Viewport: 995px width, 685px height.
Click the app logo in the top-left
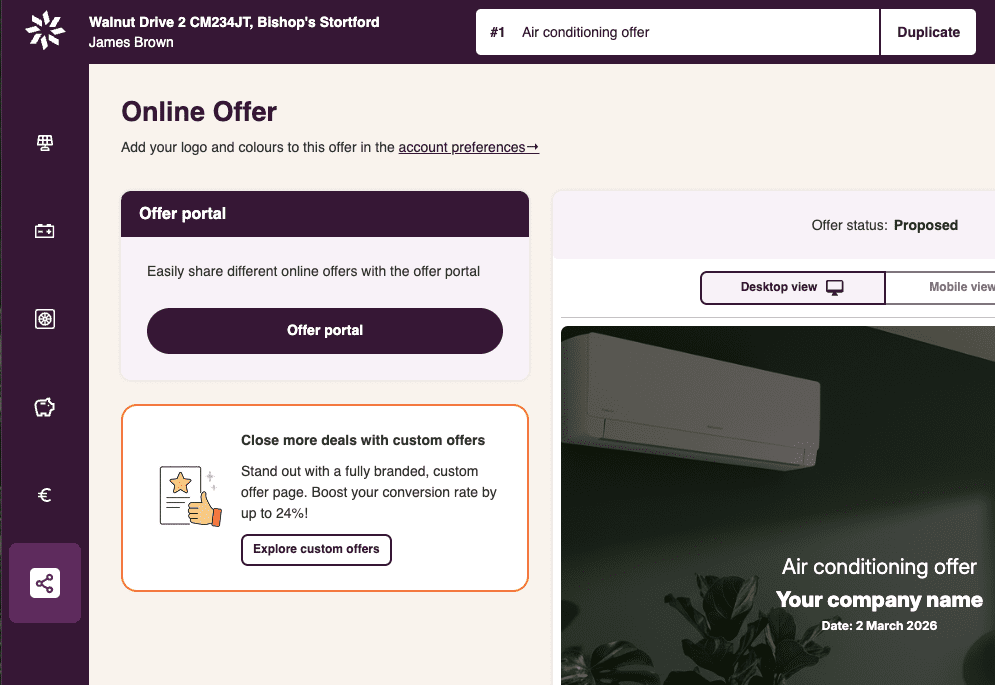point(45,31)
